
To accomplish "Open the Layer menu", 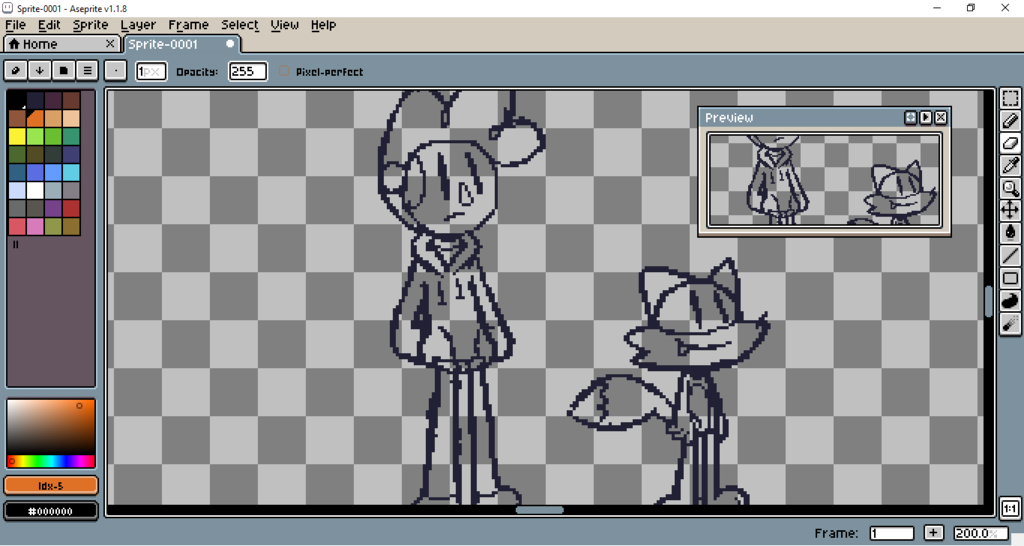I will [x=138, y=25].
